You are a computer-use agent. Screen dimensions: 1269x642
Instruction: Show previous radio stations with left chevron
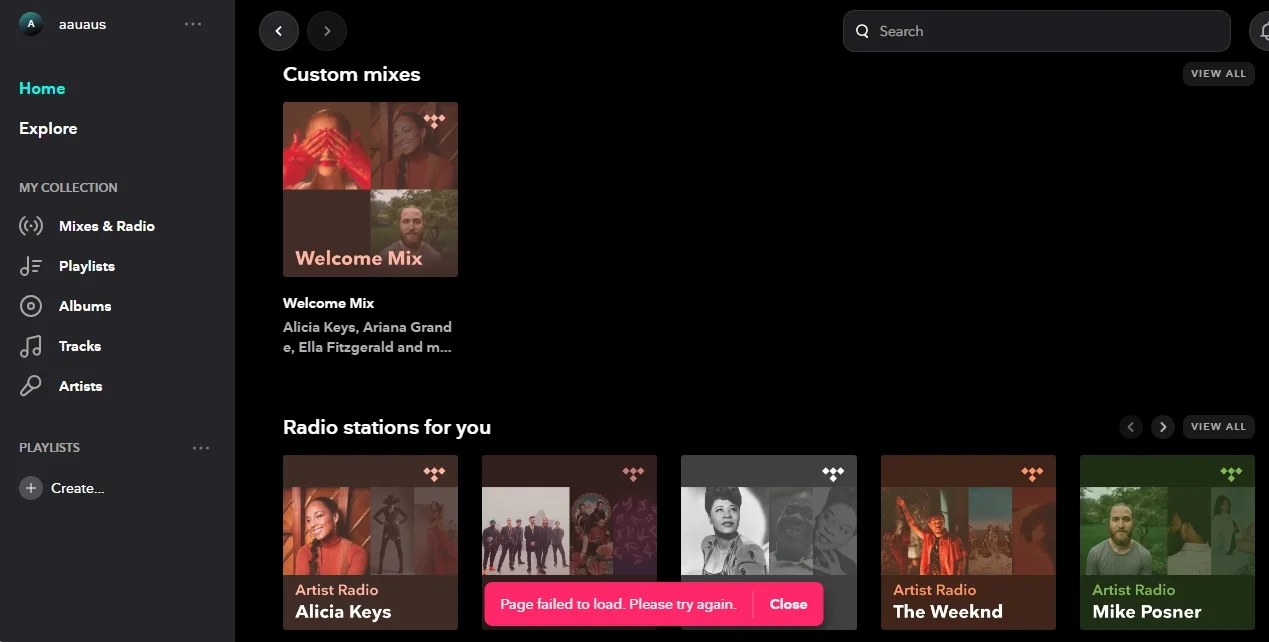1131,427
